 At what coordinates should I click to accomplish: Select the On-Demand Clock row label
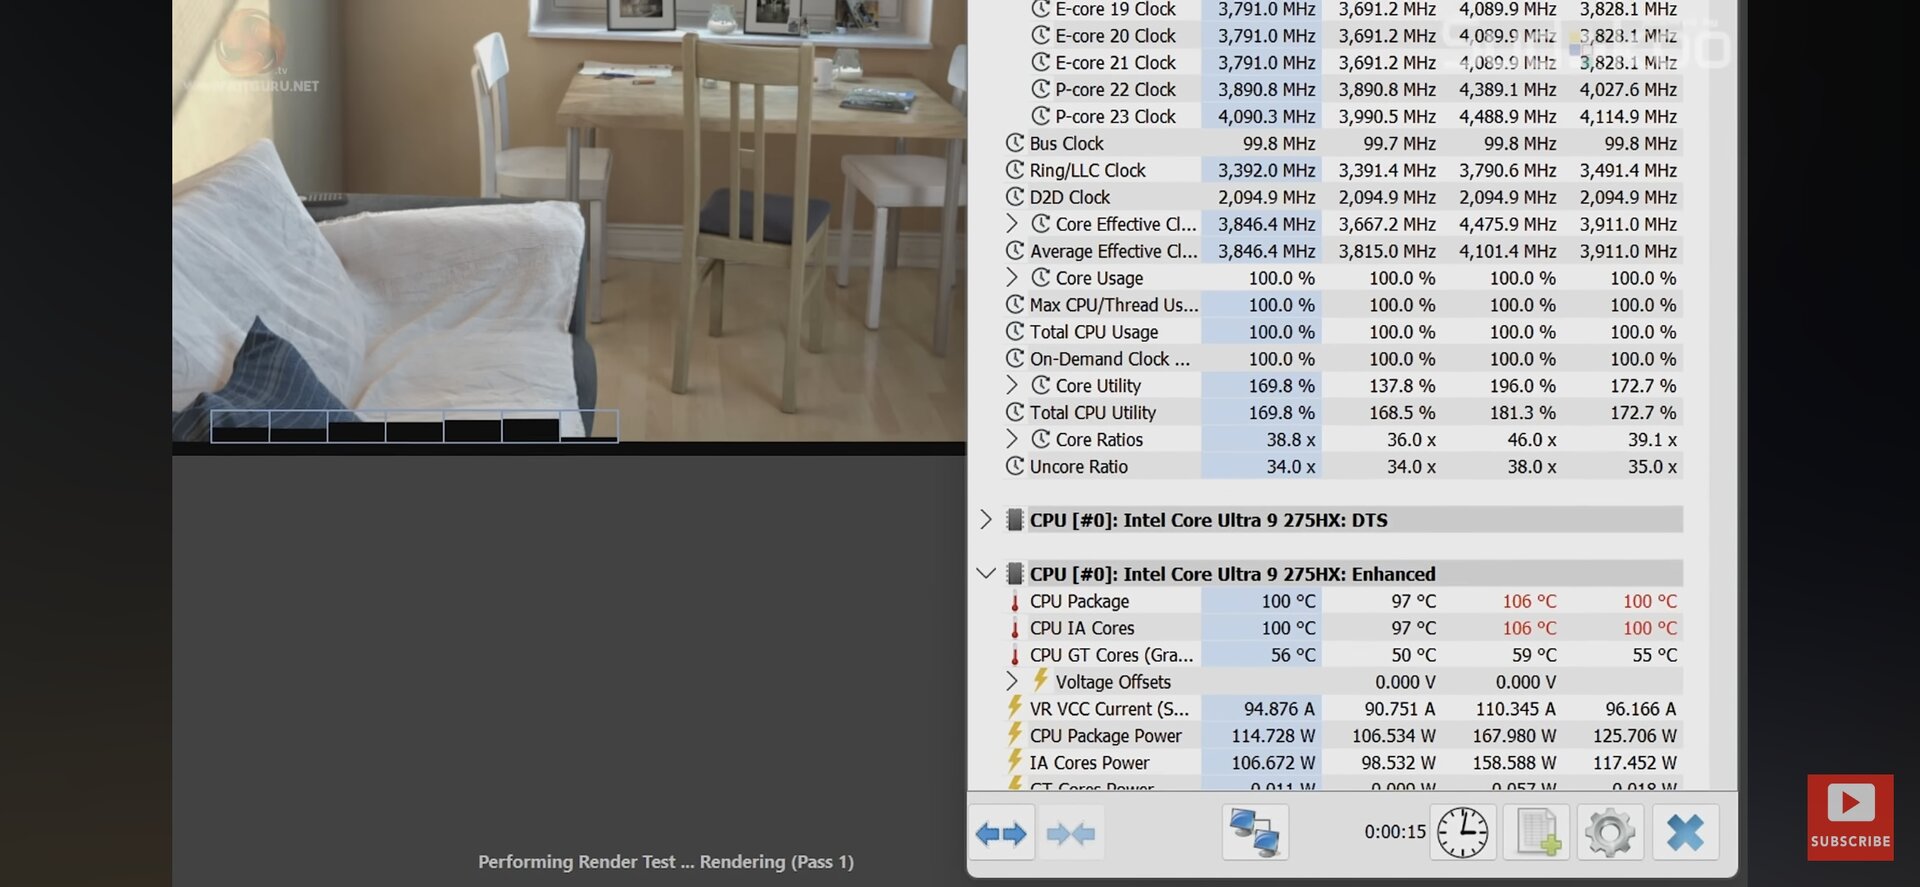[x=1110, y=359]
